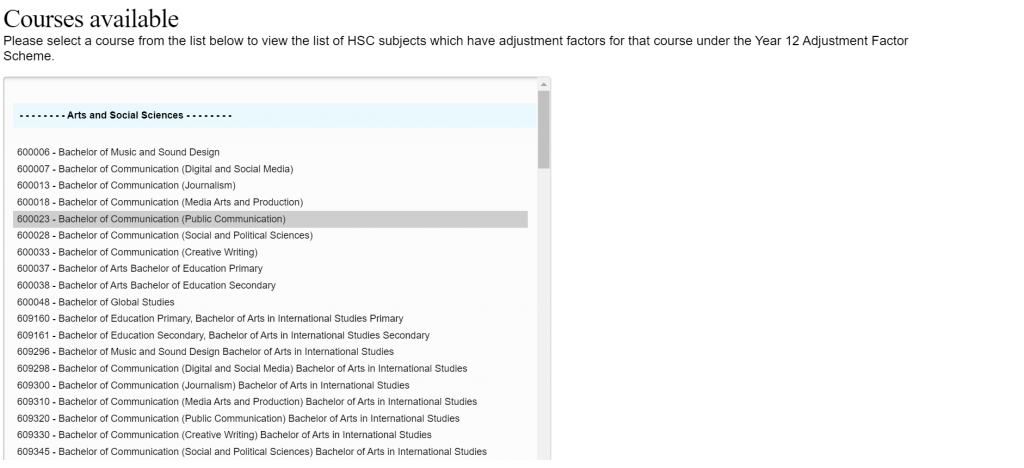The image size is (1024, 468).
Task: Select 609161 Education Secondary International Studies course
Action: click(223, 335)
